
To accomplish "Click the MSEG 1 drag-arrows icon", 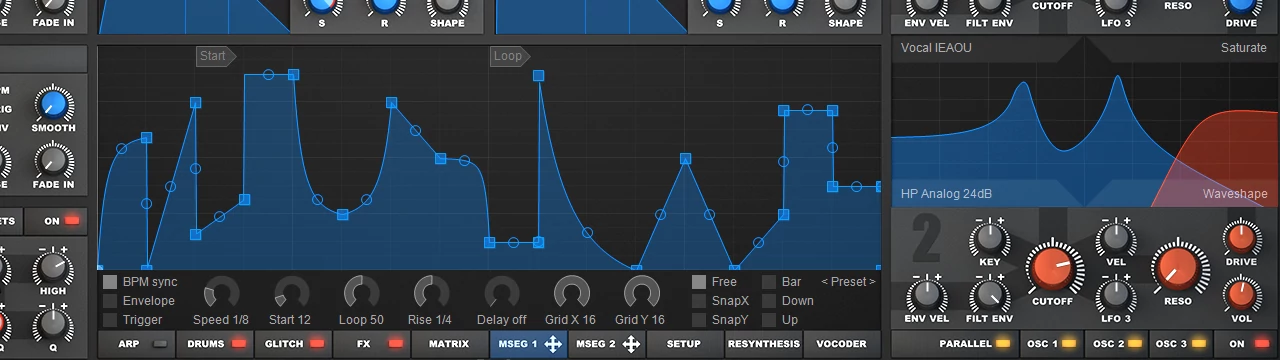I will pyautogui.click(x=553, y=344).
